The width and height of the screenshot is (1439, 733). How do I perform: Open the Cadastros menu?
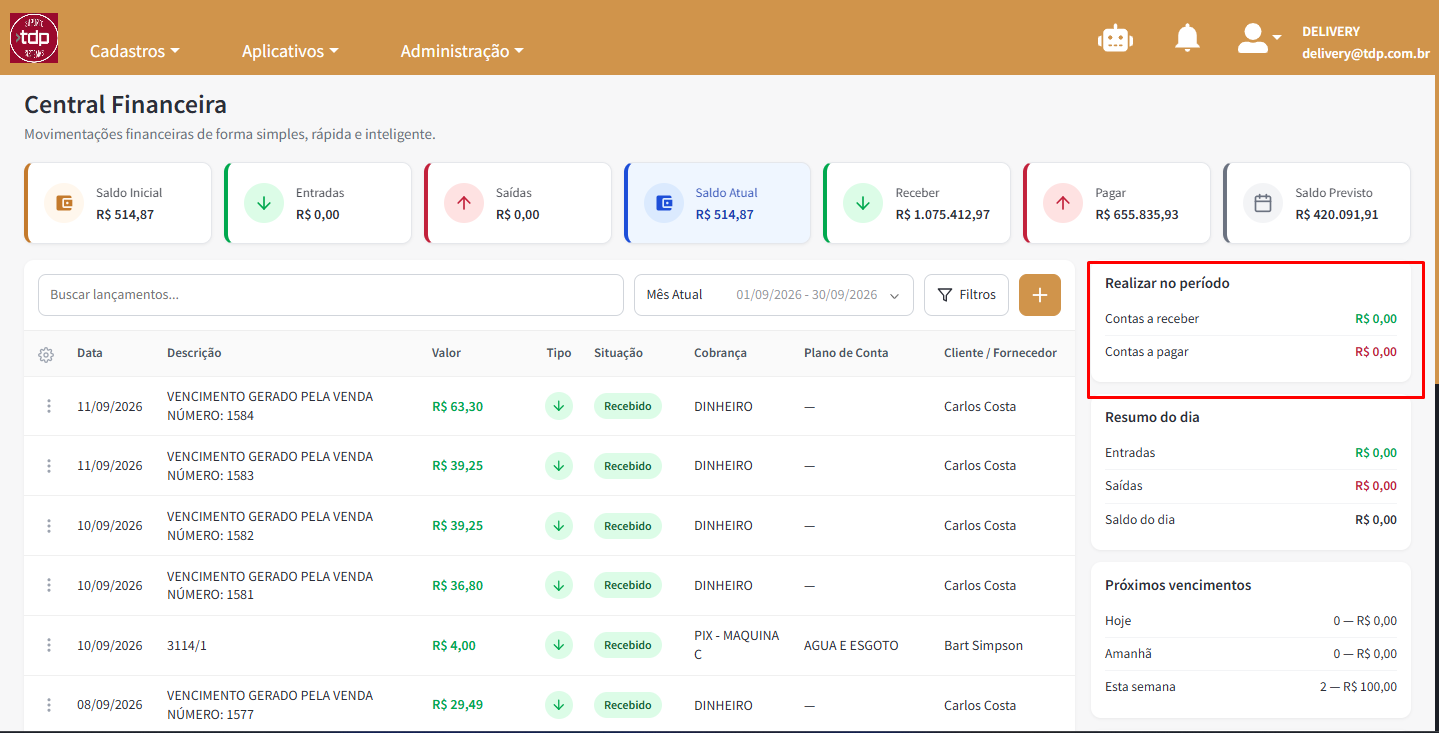click(x=135, y=51)
